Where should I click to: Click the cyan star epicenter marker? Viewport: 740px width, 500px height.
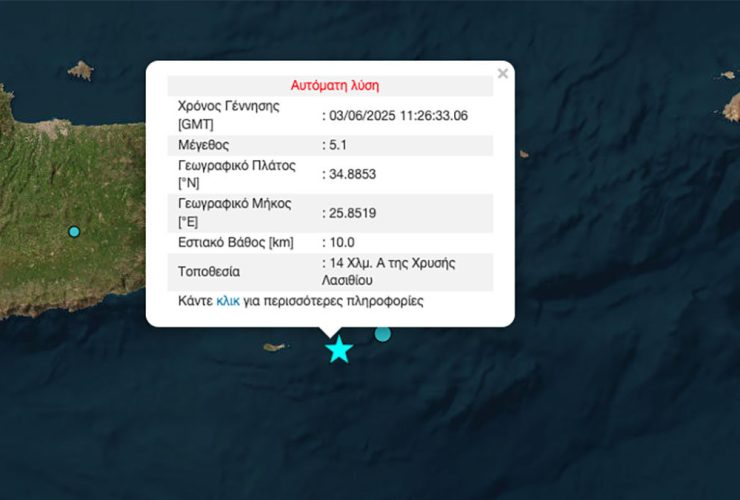coord(339,350)
